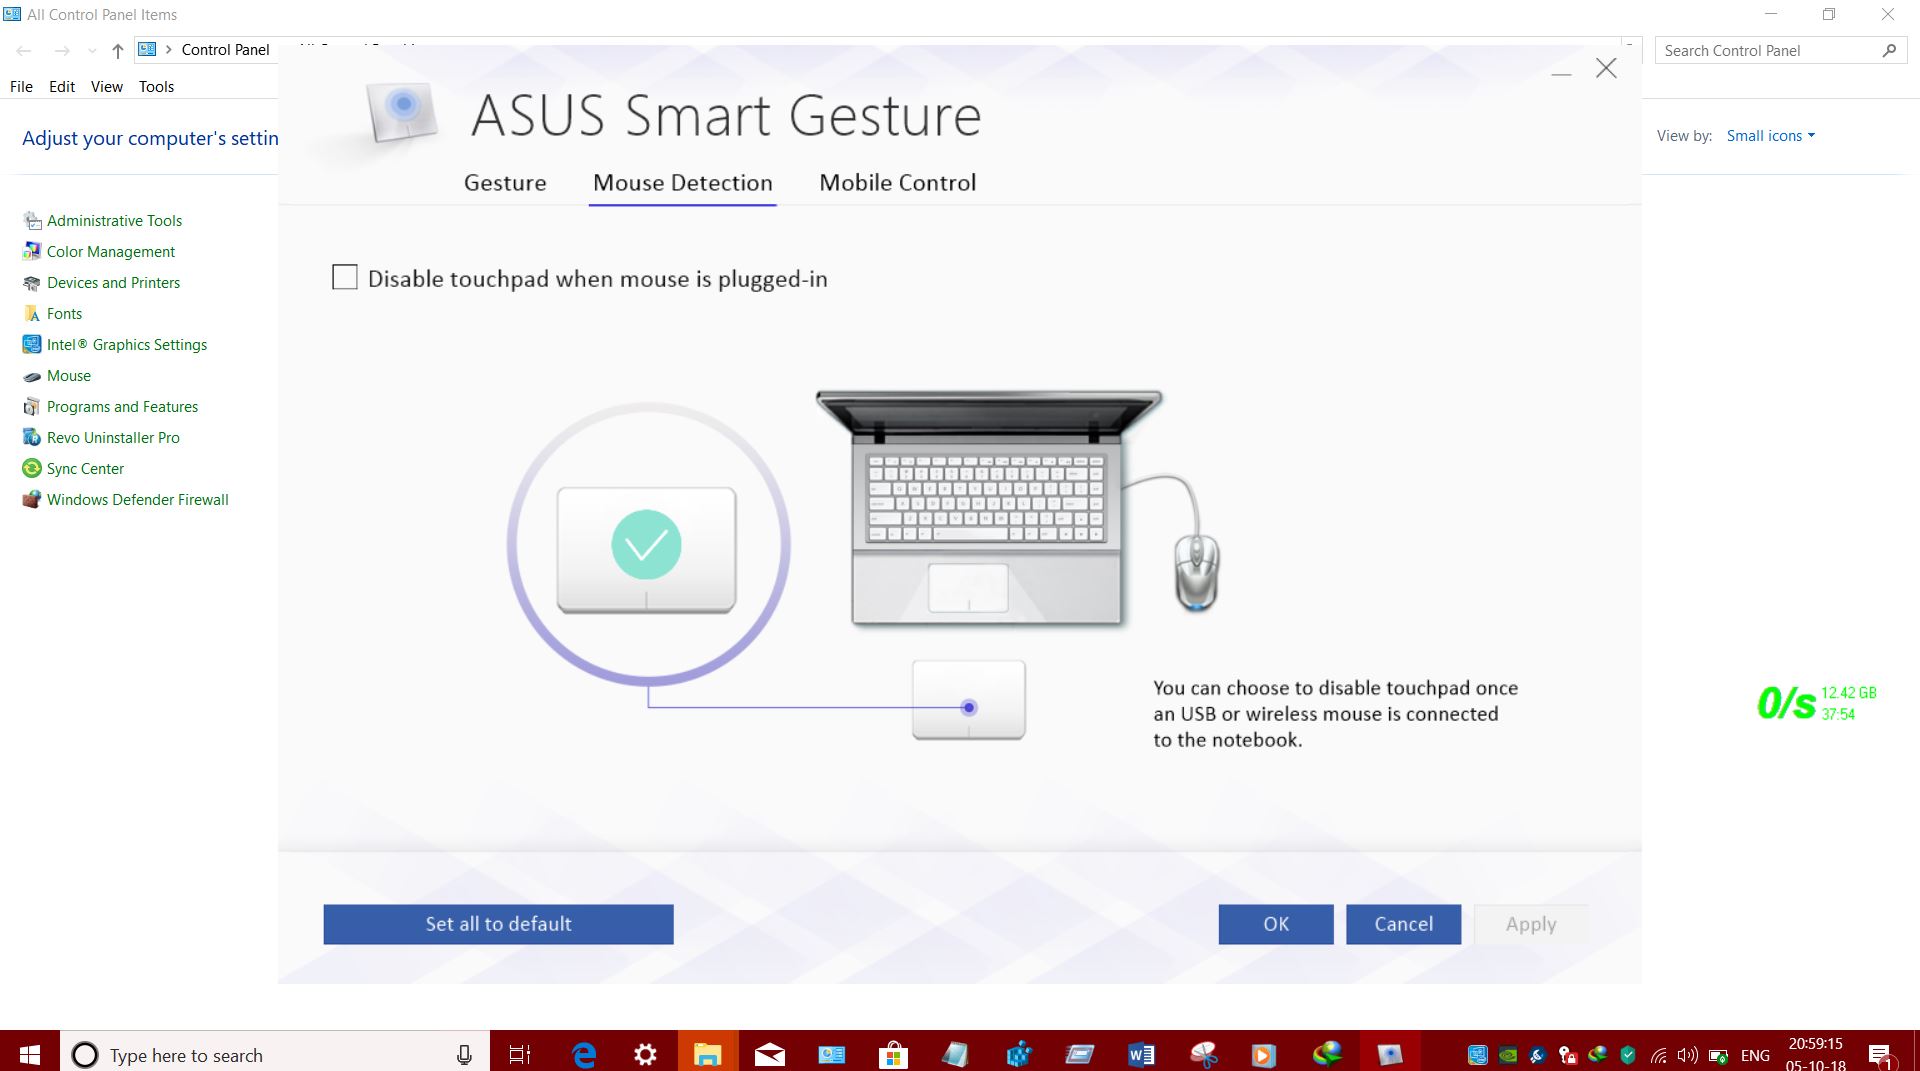
Task: Open Windows Defender Firewall
Action: click(x=126, y=500)
